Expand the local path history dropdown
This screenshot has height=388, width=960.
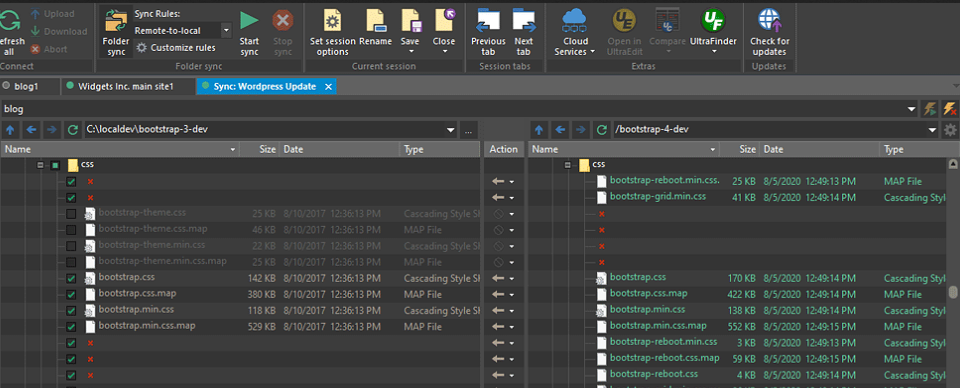451,130
